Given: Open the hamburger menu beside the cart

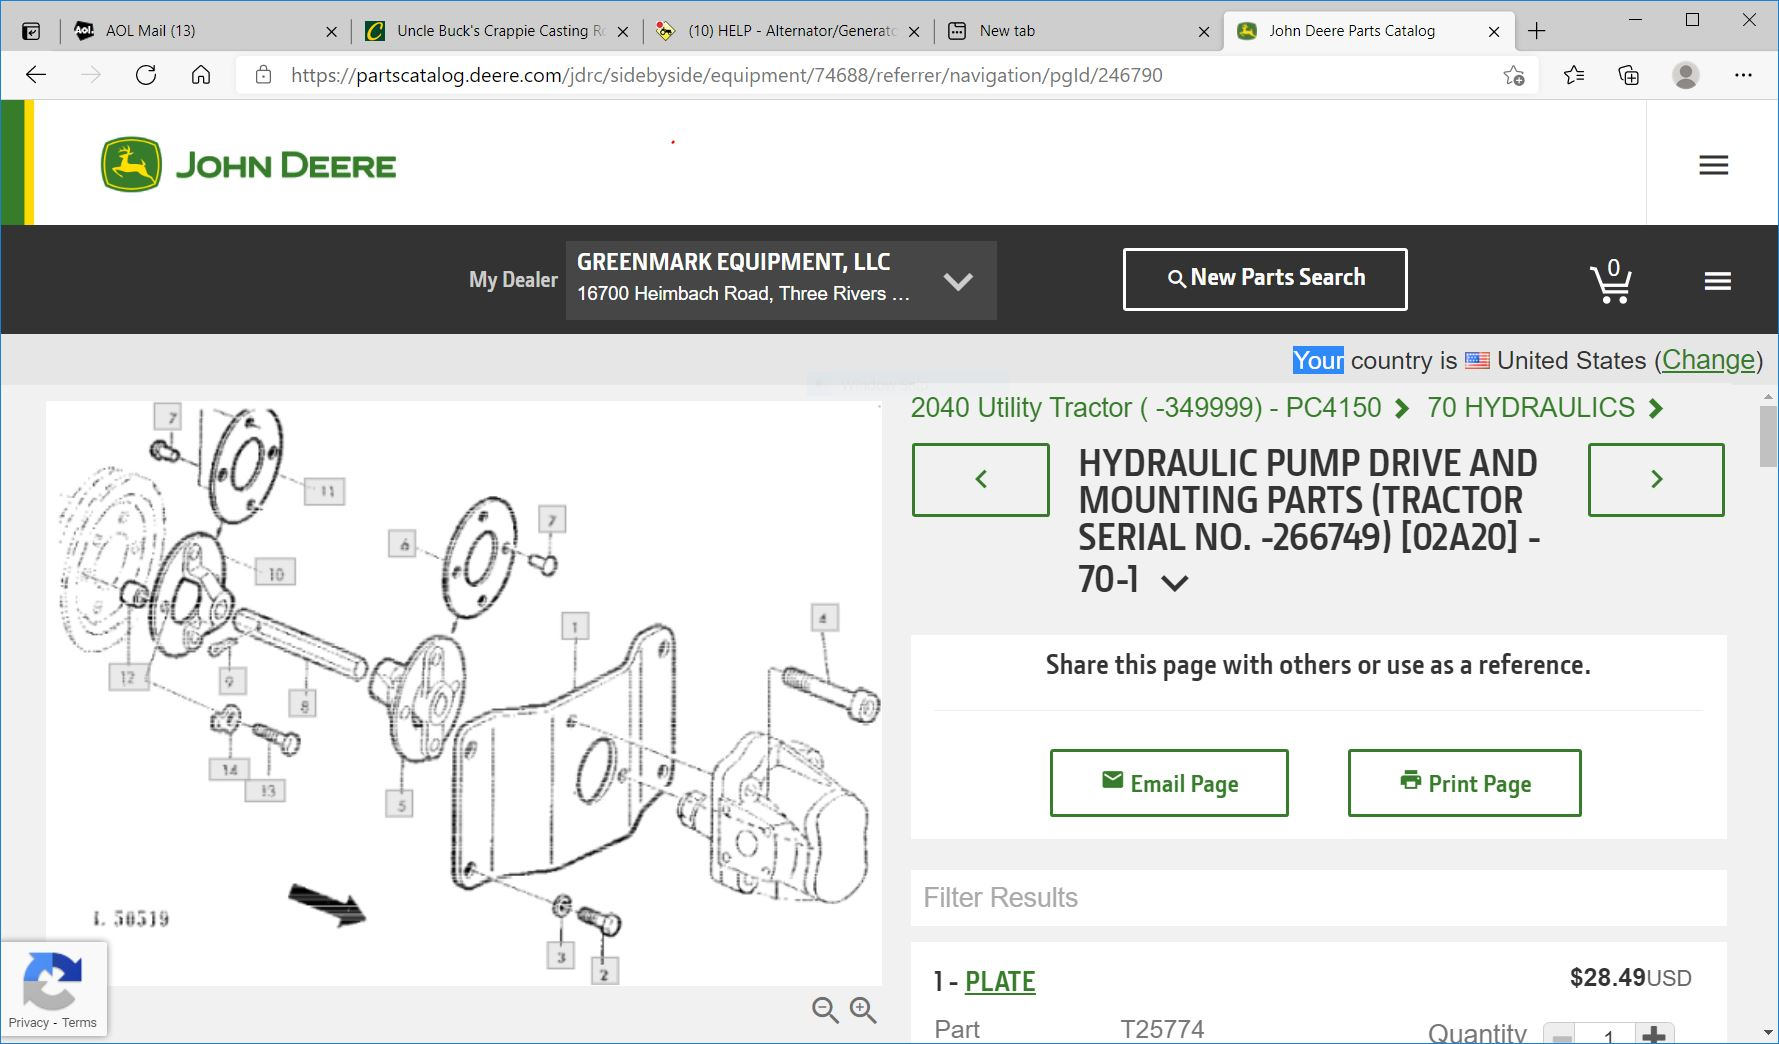Looking at the screenshot, I should (x=1717, y=281).
